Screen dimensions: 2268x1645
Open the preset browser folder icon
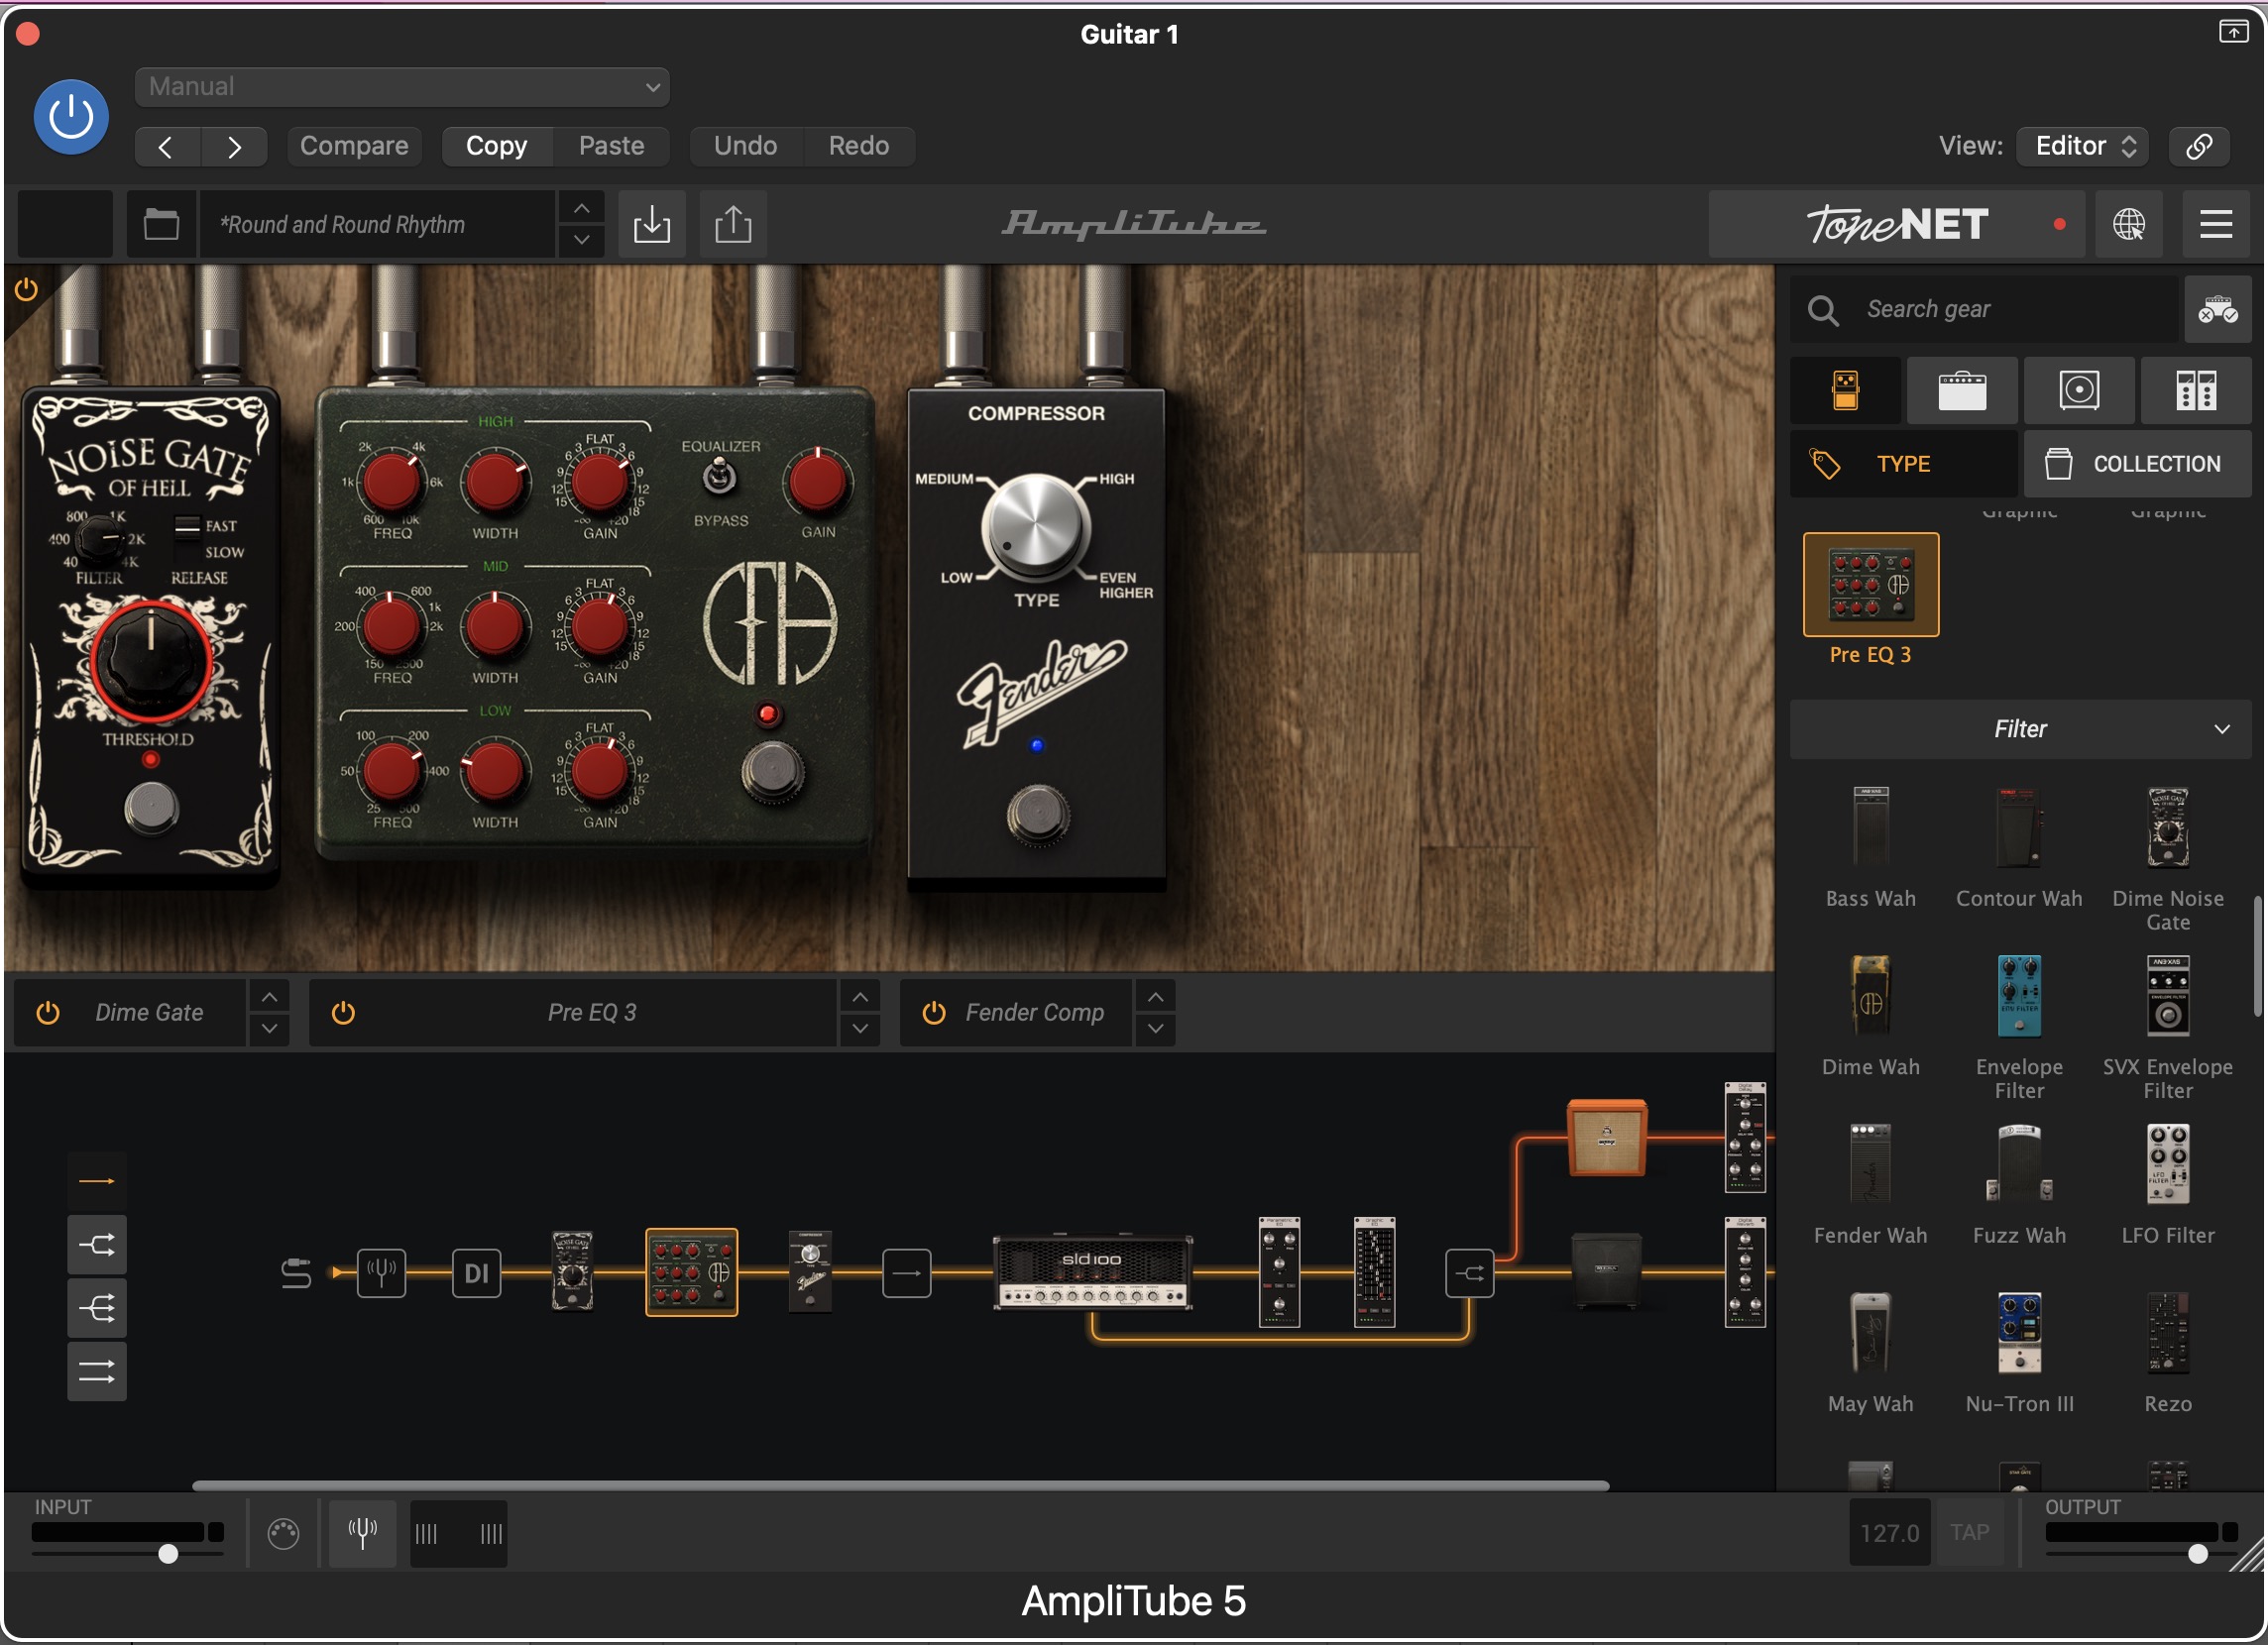click(x=161, y=224)
